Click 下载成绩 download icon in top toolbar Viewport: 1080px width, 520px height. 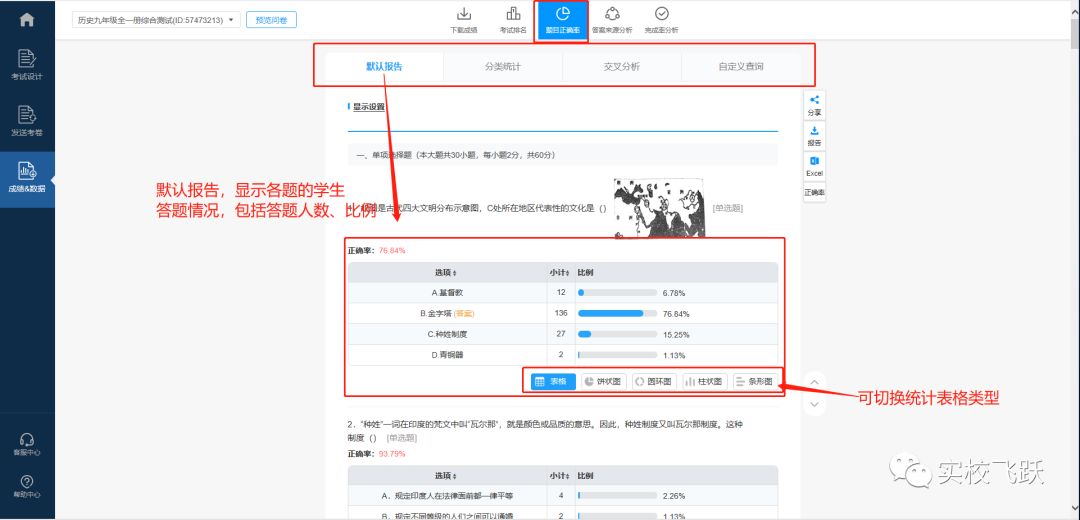click(x=464, y=20)
